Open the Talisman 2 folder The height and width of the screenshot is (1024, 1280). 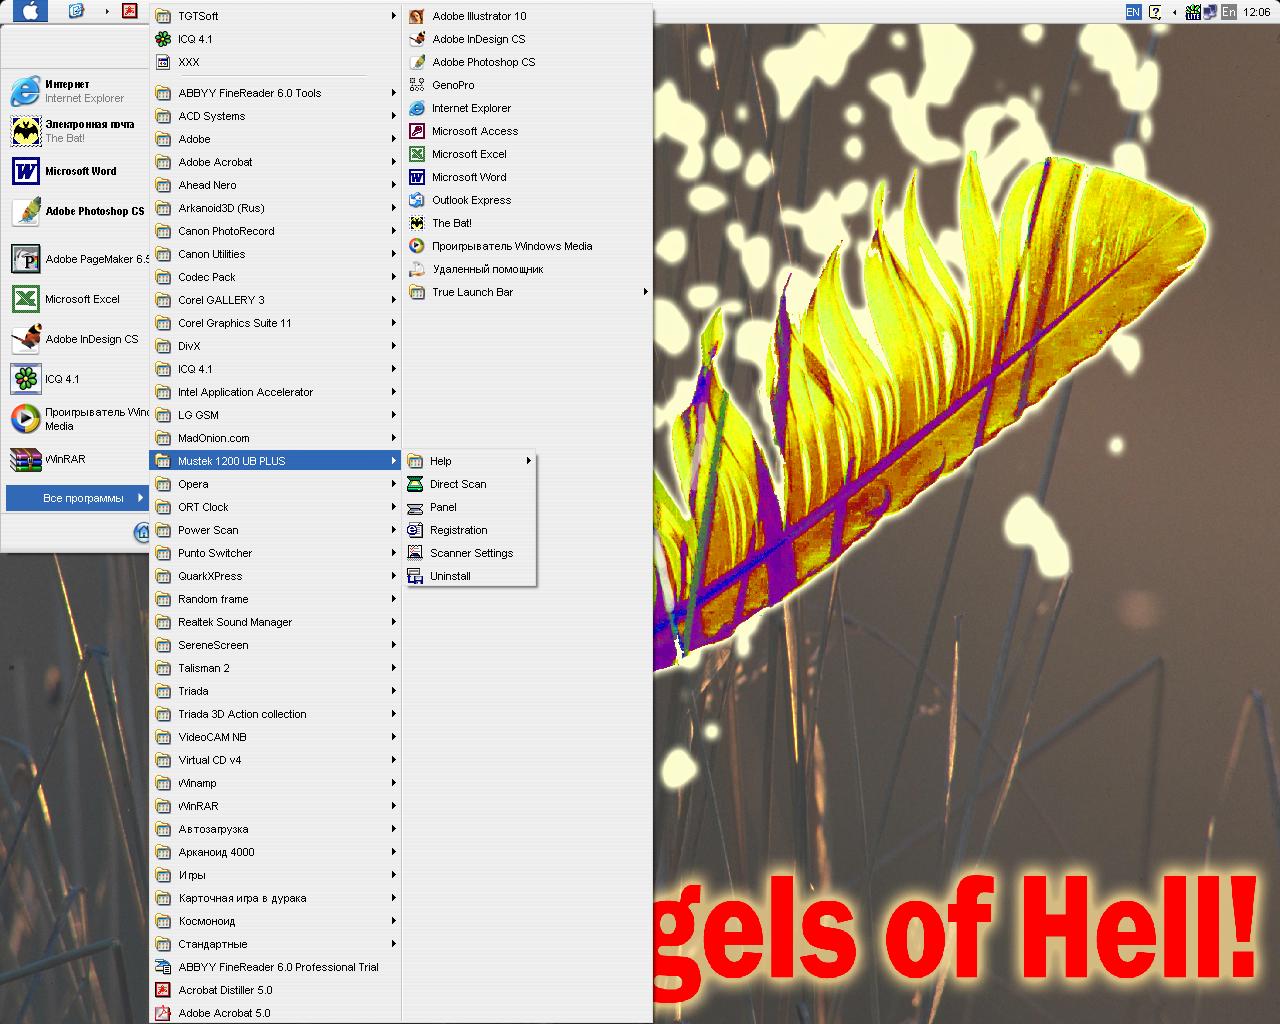275,668
